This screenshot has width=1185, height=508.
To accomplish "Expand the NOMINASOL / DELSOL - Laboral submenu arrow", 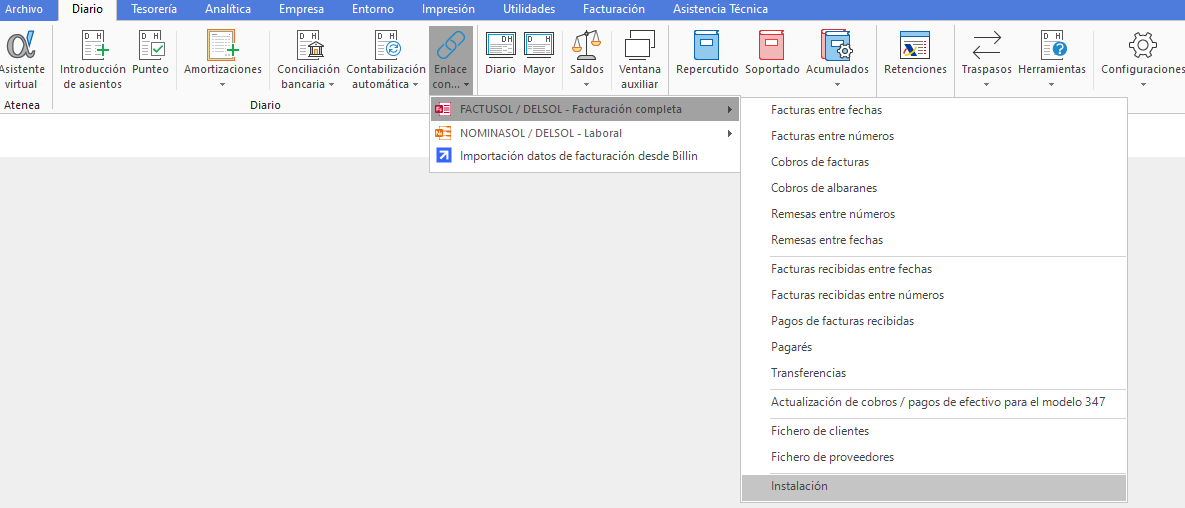I will tap(730, 134).
